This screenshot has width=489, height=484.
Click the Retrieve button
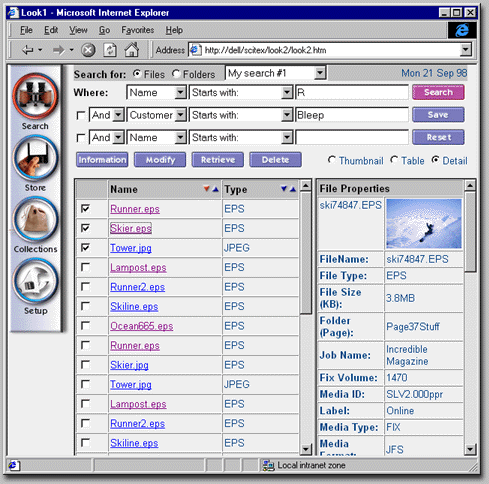point(218,160)
